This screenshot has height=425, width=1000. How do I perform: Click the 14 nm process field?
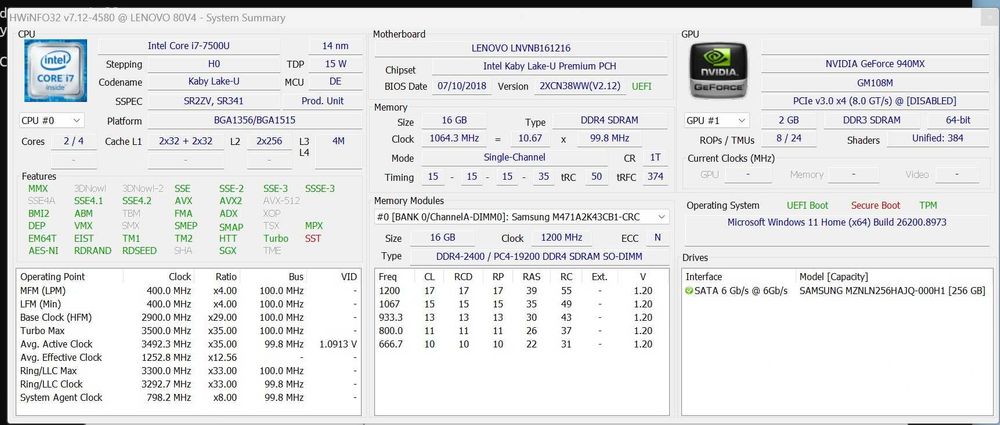coord(335,46)
